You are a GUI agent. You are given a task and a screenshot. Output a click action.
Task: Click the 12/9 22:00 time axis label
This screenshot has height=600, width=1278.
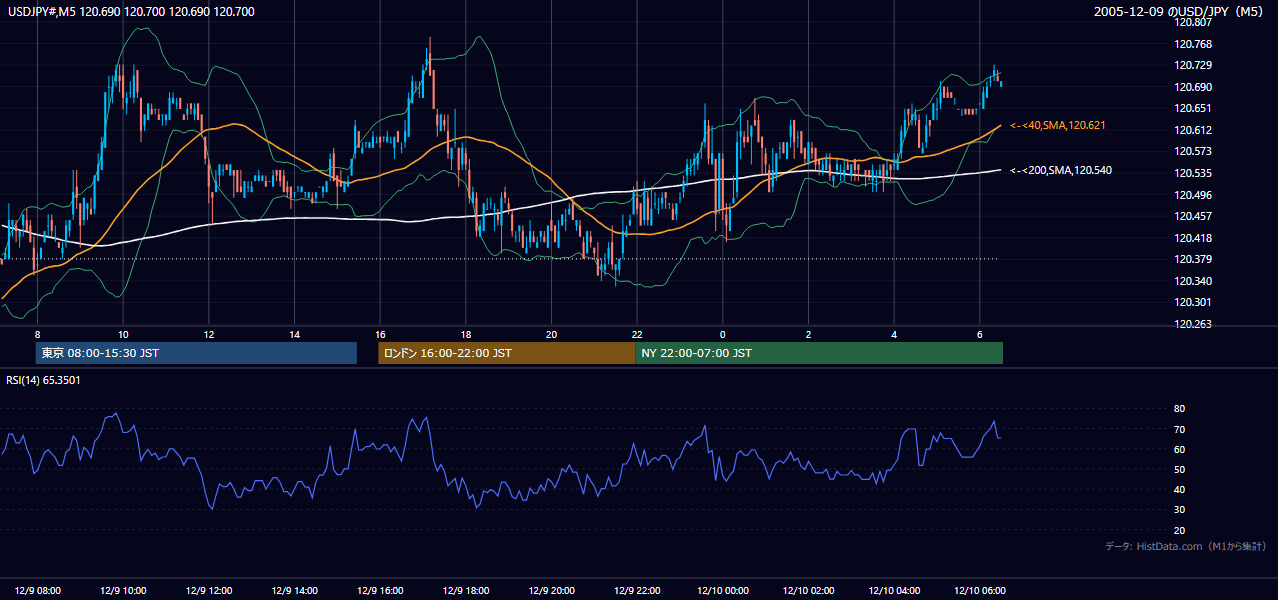click(638, 591)
